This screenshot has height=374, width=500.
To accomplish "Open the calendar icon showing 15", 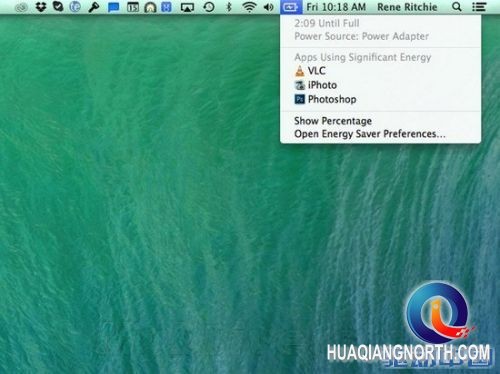I will [133, 7].
